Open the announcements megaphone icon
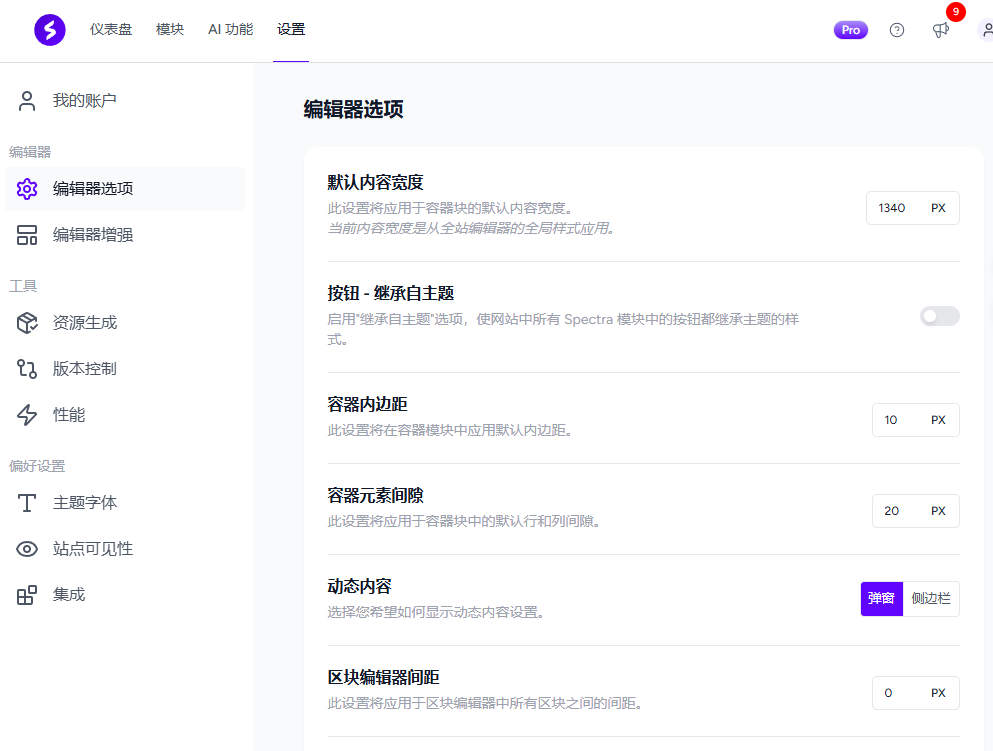Viewport: 993px width, 751px height. click(940, 30)
